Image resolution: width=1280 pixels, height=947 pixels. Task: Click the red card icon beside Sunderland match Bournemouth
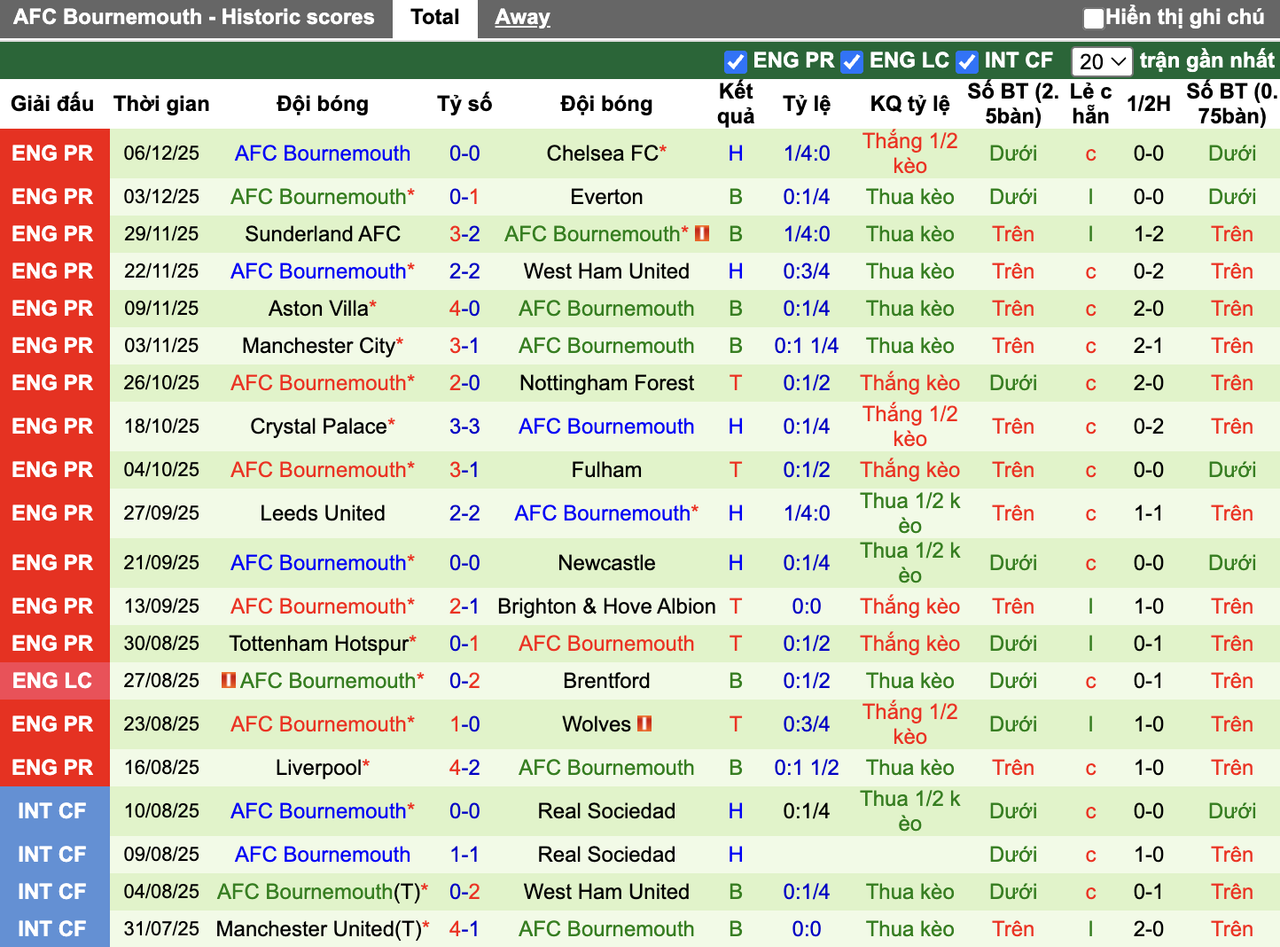(702, 233)
